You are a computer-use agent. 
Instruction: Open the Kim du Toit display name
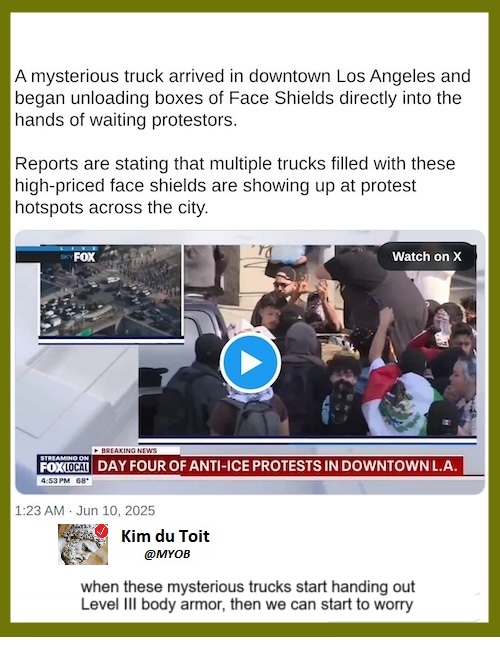coord(165,536)
